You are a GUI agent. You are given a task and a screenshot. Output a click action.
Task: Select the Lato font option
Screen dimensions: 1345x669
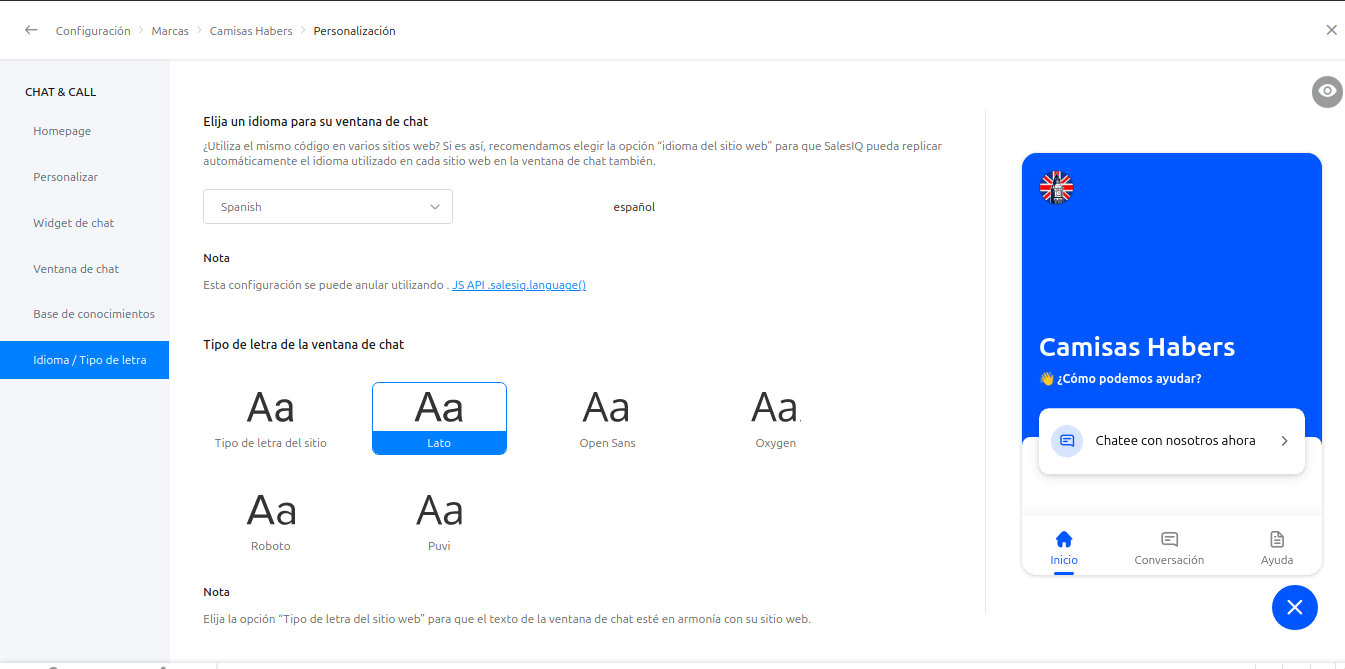tap(439, 418)
